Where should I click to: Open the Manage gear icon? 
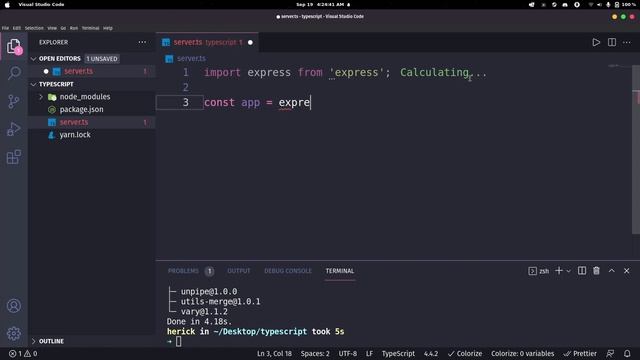click(14, 333)
